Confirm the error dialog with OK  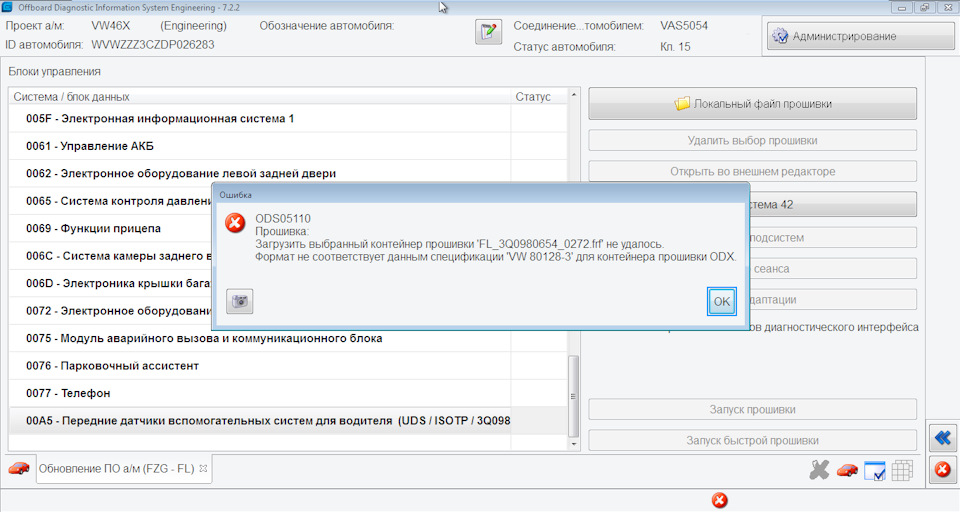721,301
